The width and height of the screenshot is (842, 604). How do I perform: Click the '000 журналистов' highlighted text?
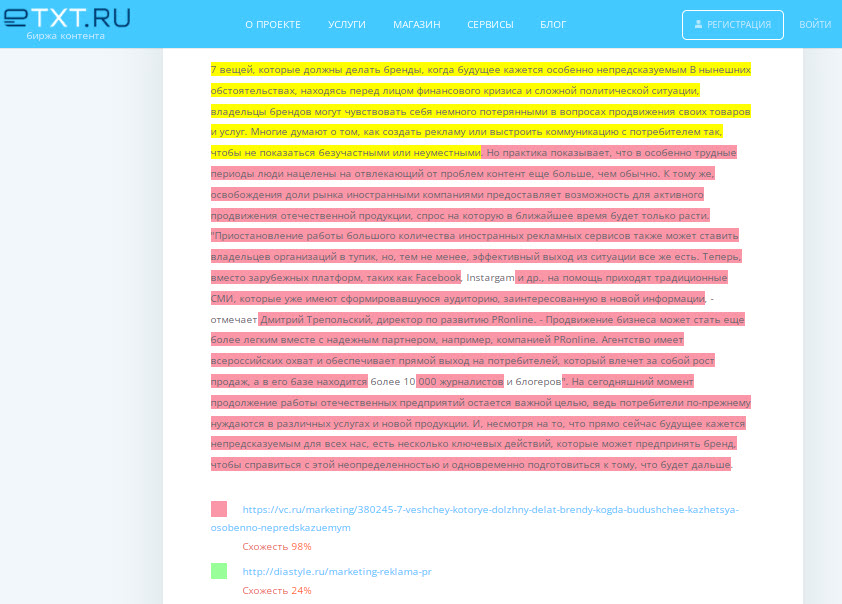tap(460, 382)
